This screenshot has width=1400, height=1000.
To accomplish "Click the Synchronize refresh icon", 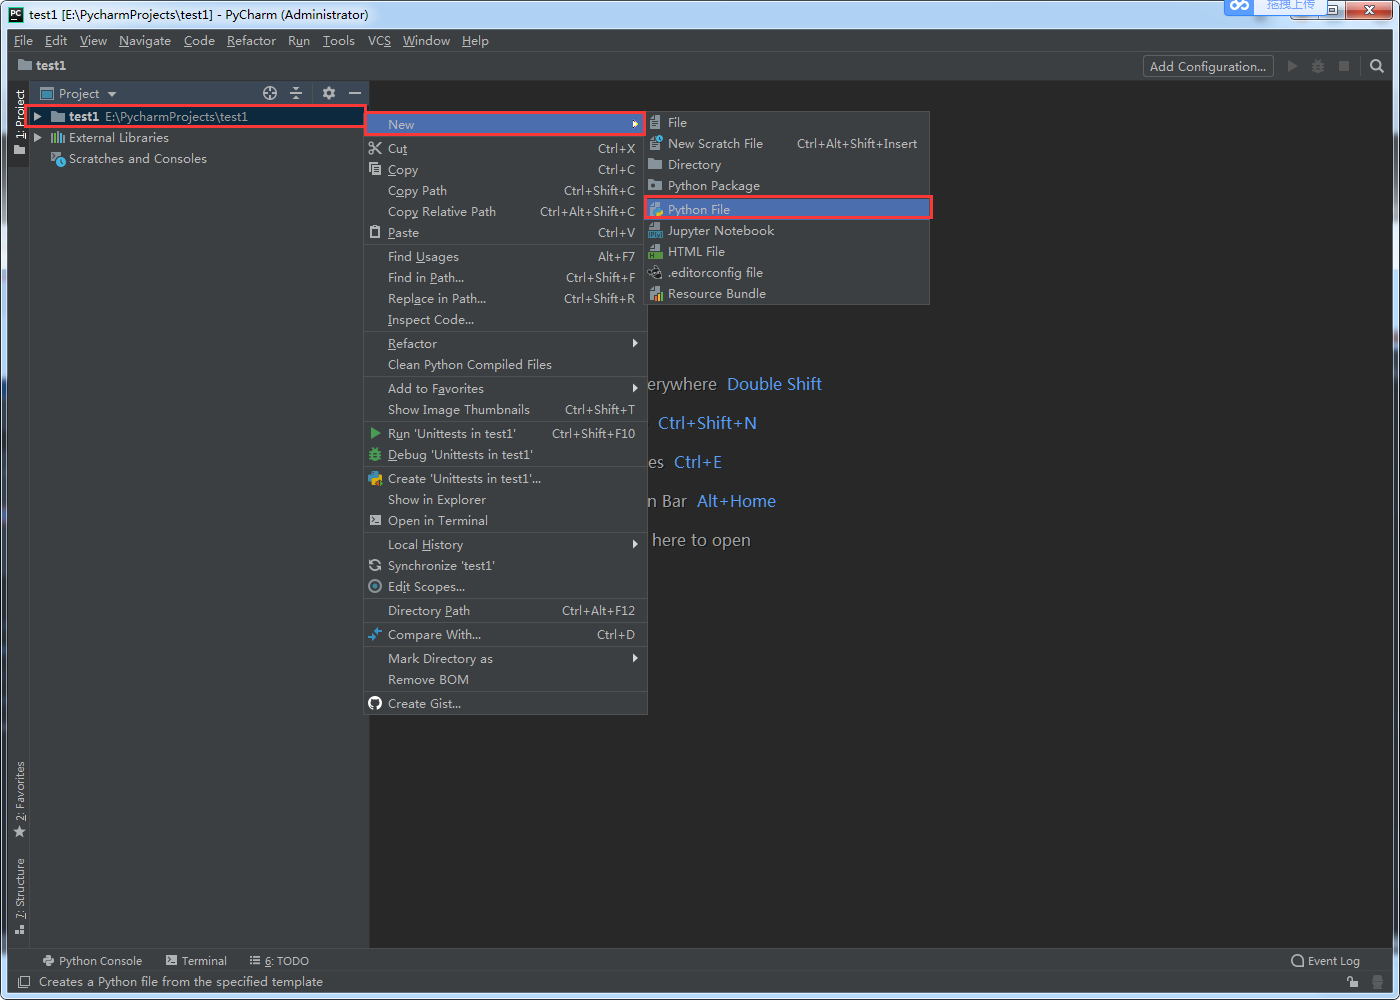I will tap(375, 565).
